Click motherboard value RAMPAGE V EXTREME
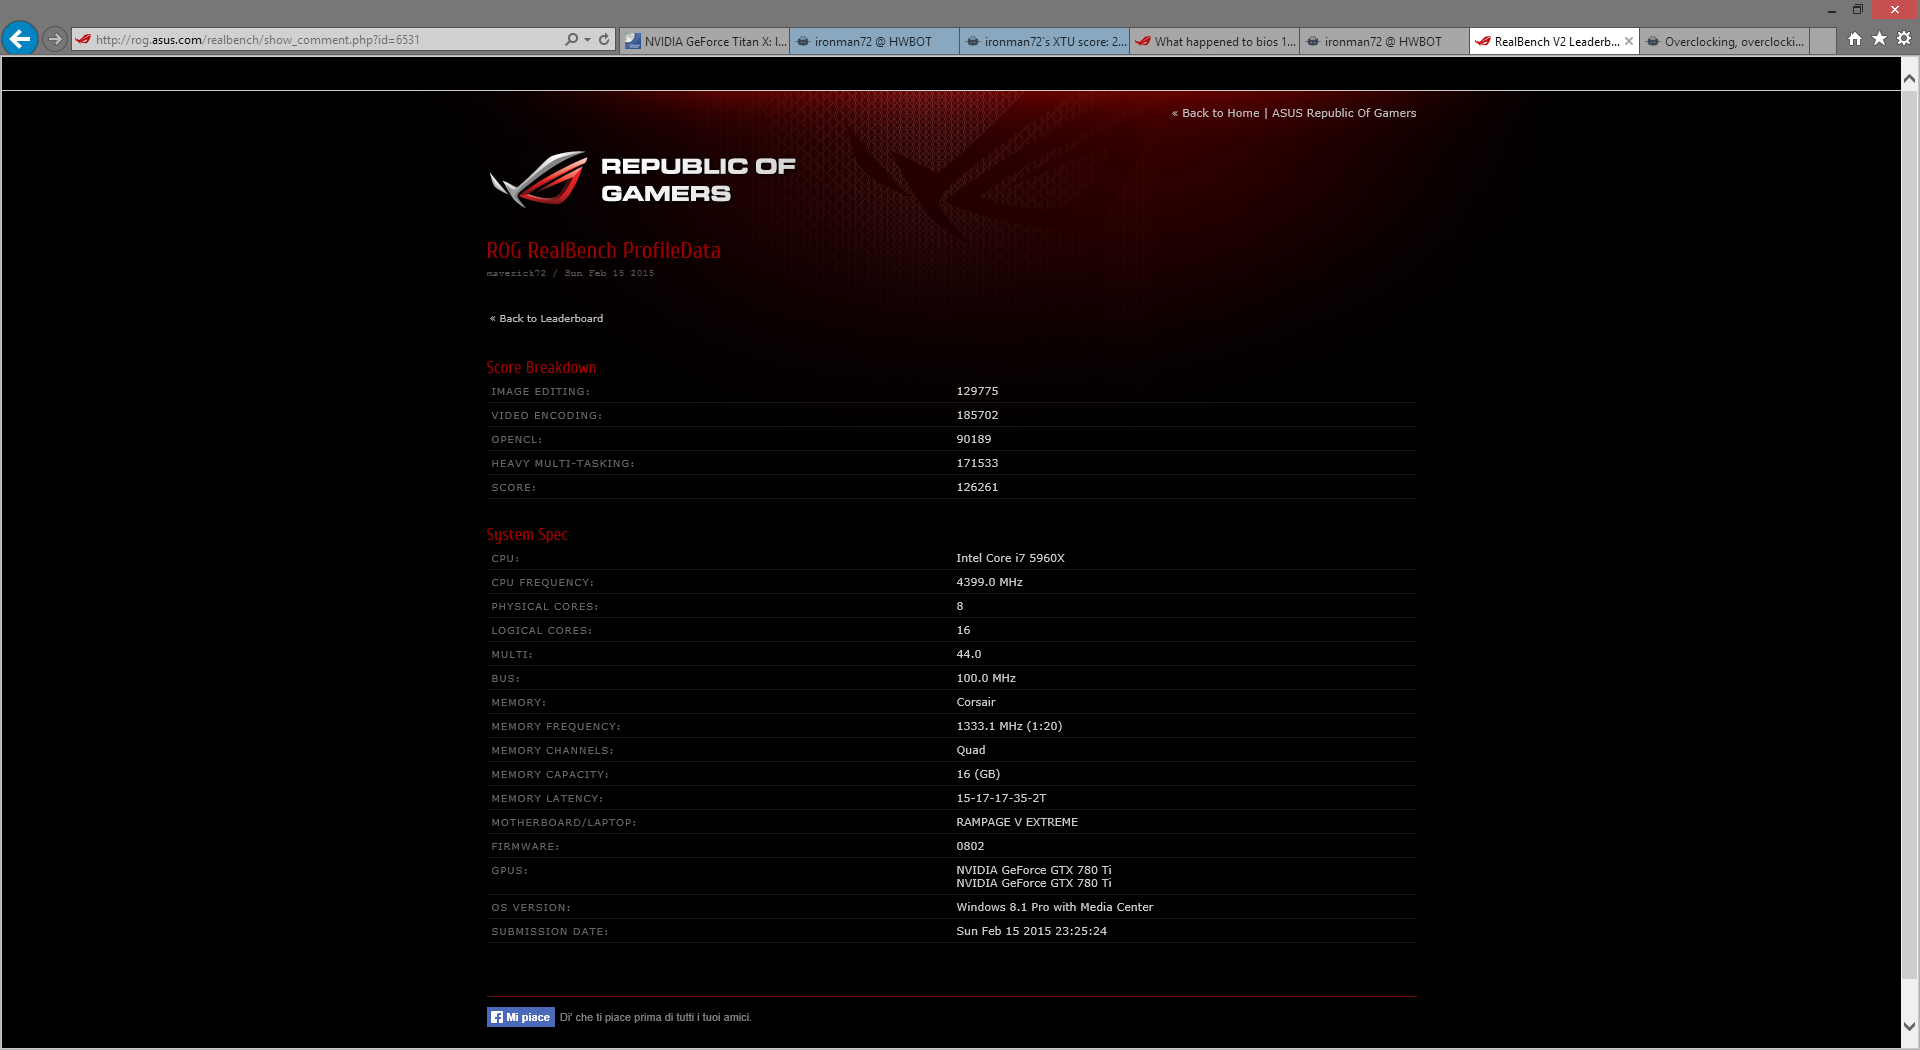 1017,822
